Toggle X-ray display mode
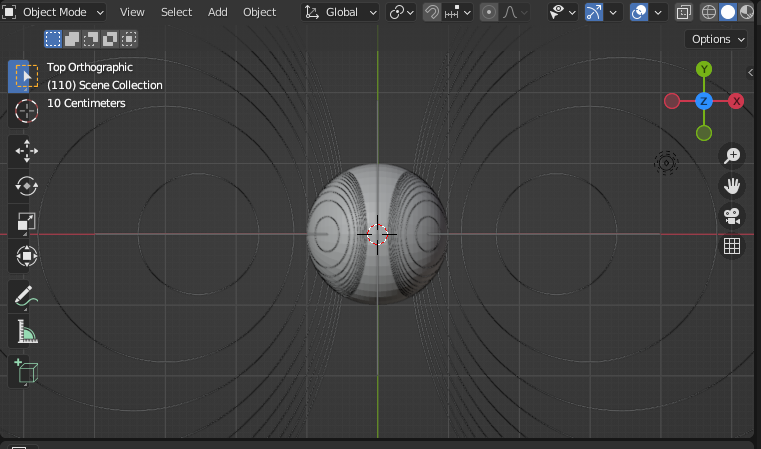Screen dimensions: 761x449 pos(683,12)
